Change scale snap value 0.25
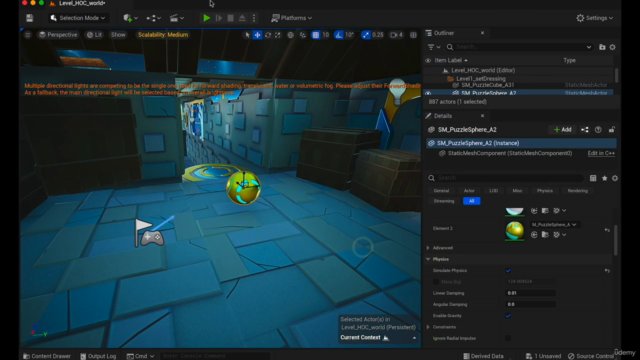This screenshot has height=360, width=640. (378, 35)
